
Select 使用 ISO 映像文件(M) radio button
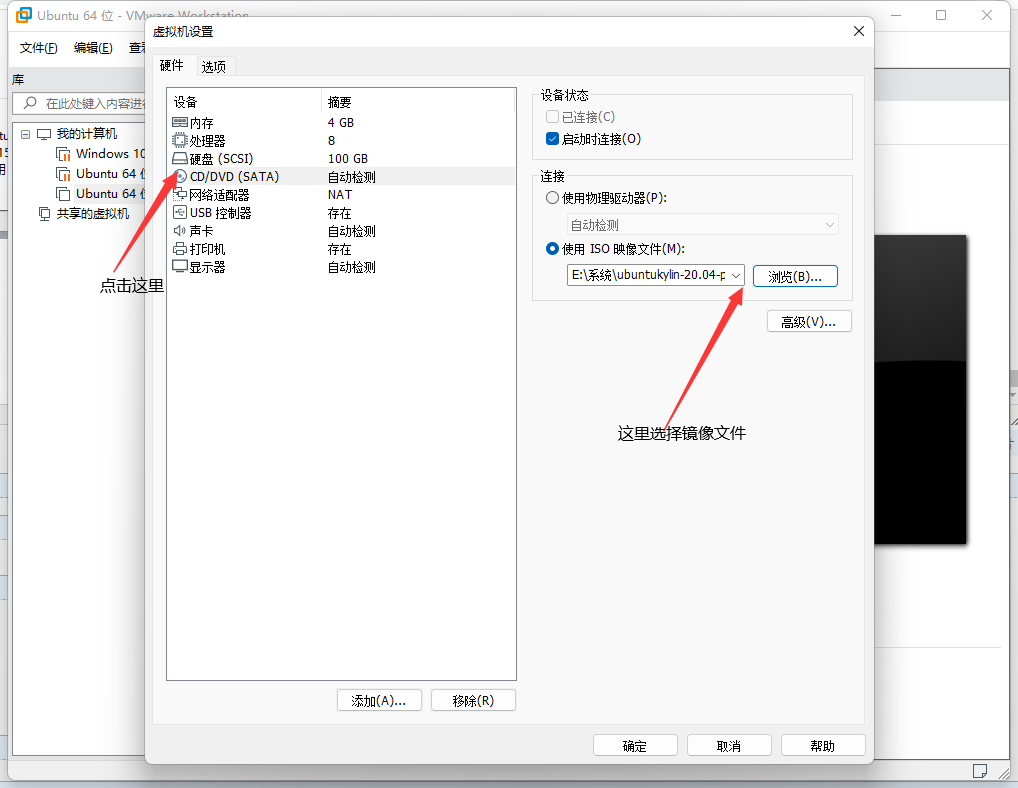click(552, 249)
